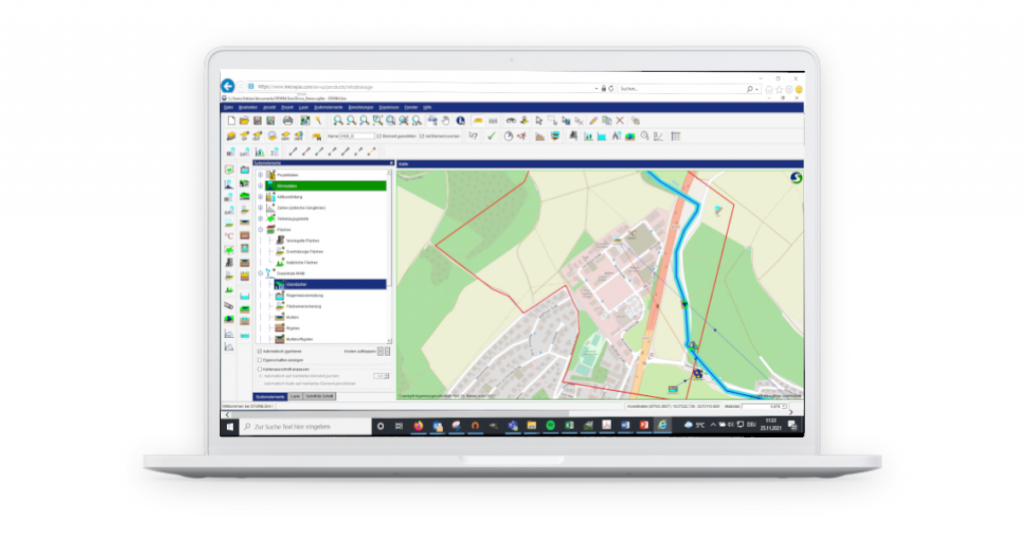Open a project with the folder icon
1024x536 pixels.
tap(244, 121)
